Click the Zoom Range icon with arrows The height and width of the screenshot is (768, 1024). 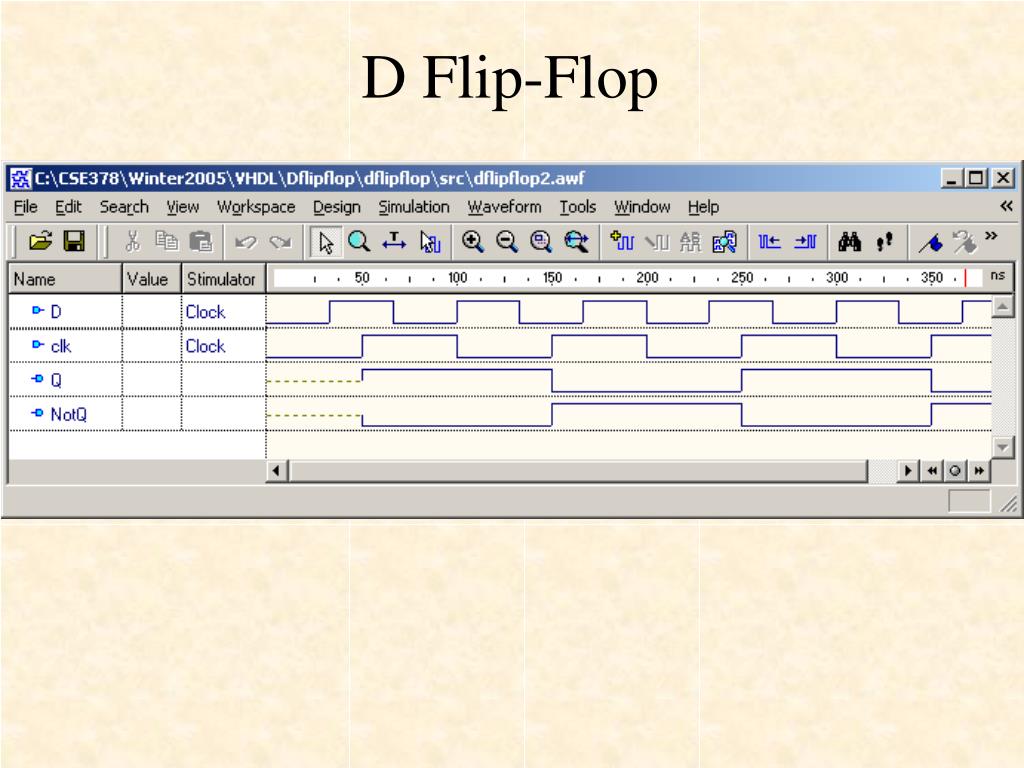576,242
